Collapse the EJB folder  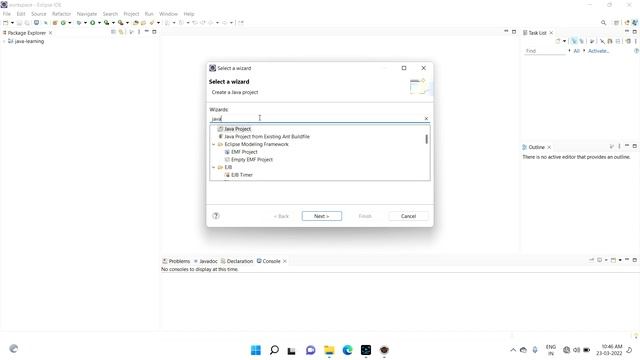pos(213,167)
